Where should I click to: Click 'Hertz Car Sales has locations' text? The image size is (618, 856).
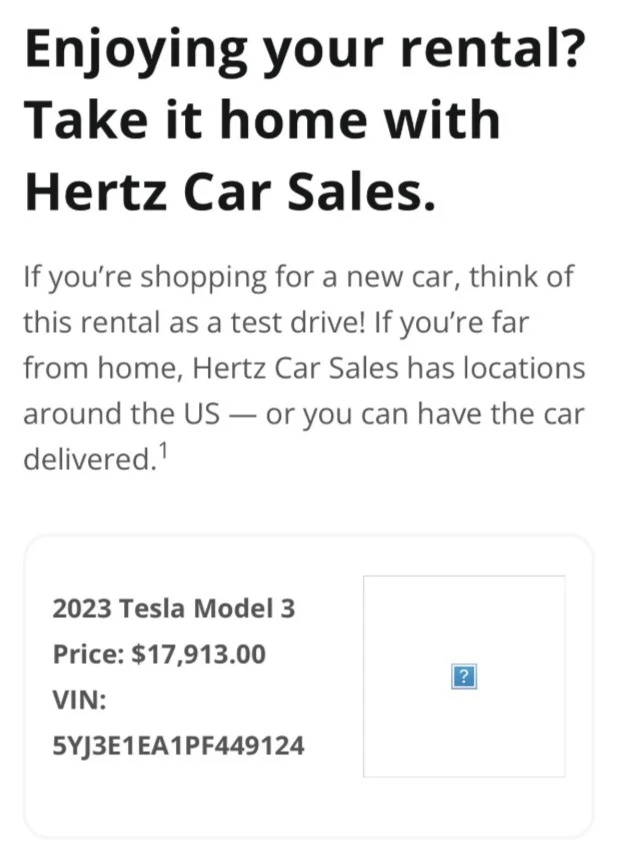coord(389,368)
